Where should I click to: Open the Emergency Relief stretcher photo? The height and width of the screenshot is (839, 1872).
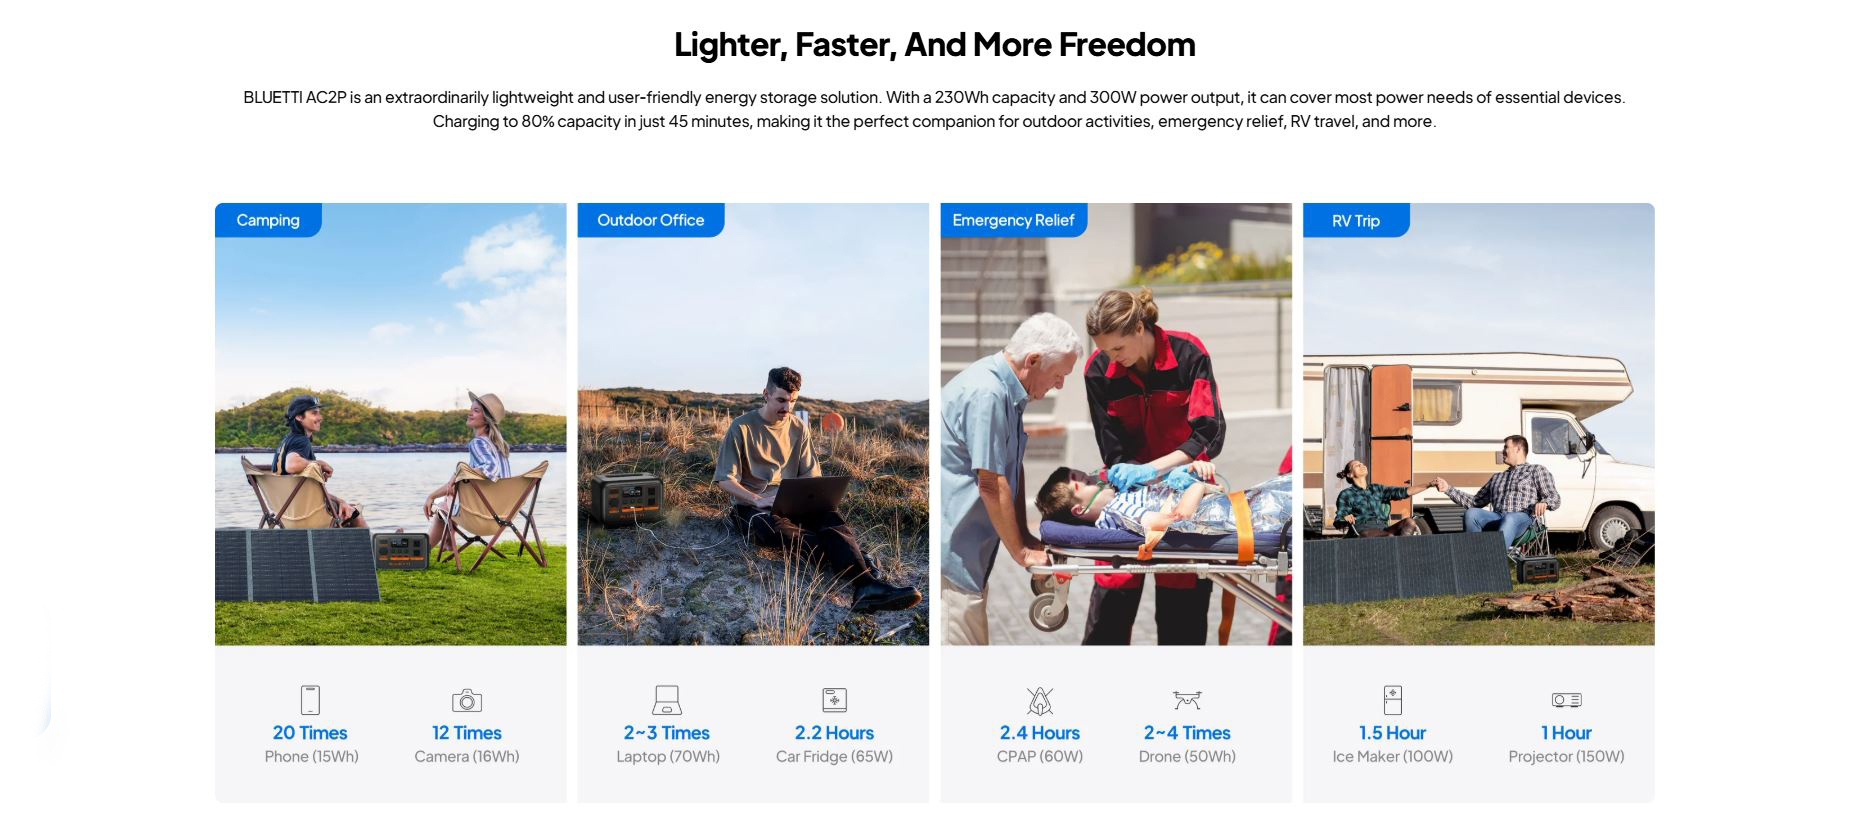pyautogui.click(x=1116, y=440)
